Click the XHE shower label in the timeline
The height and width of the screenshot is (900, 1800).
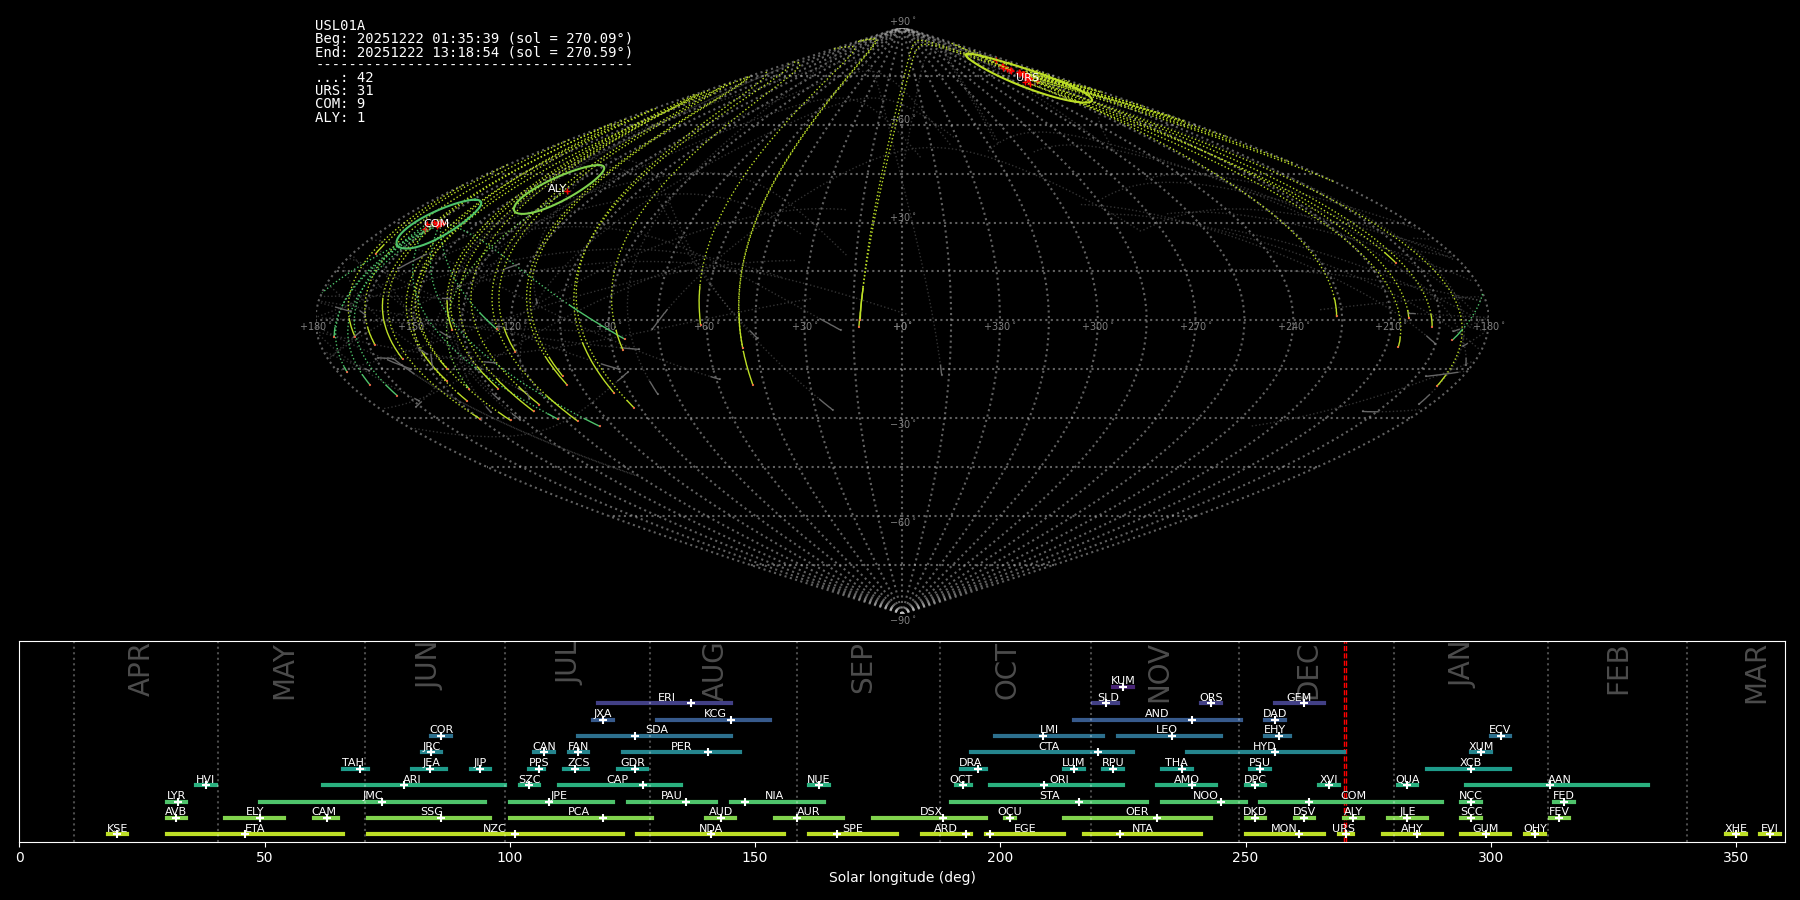(1735, 829)
